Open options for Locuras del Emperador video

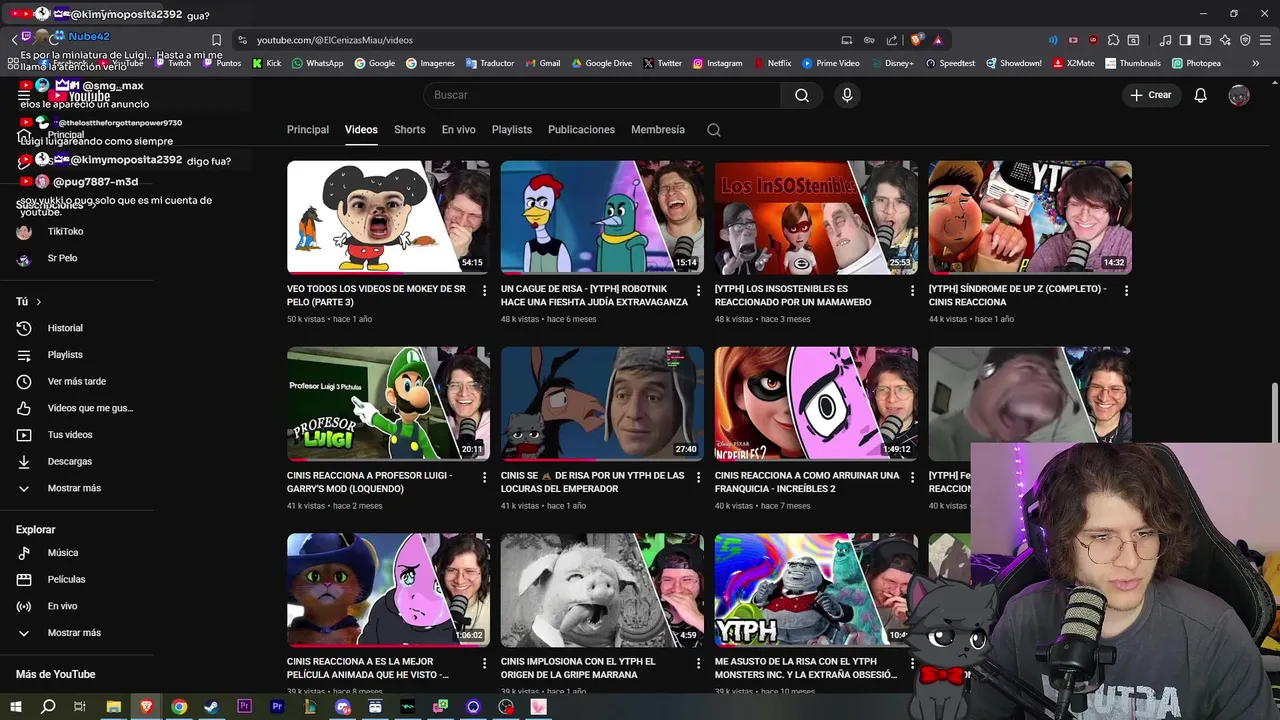click(x=698, y=477)
